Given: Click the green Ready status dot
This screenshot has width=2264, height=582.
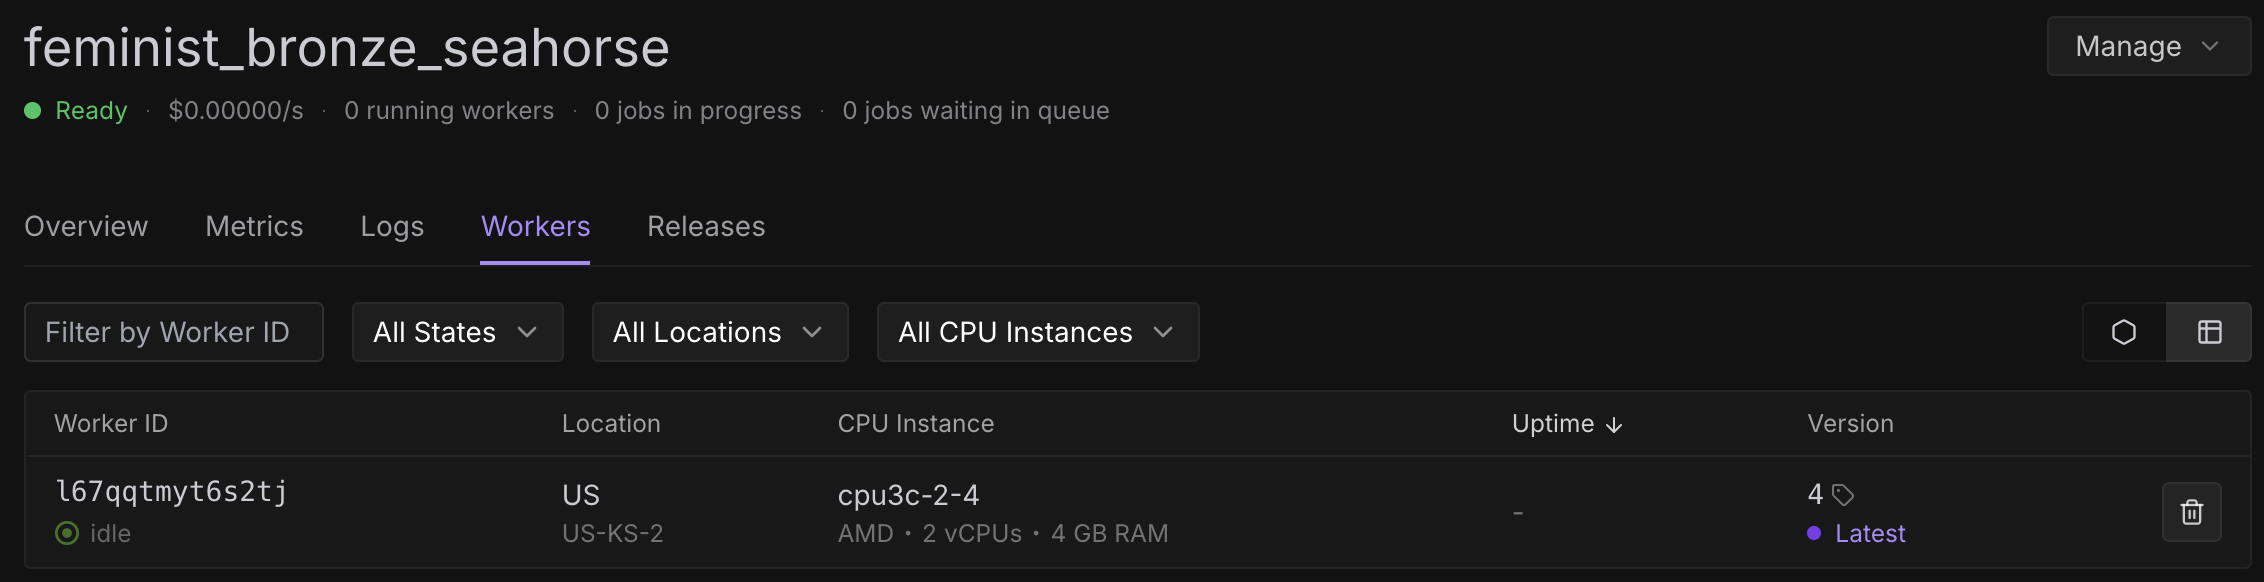Looking at the screenshot, I should tap(33, 111).
